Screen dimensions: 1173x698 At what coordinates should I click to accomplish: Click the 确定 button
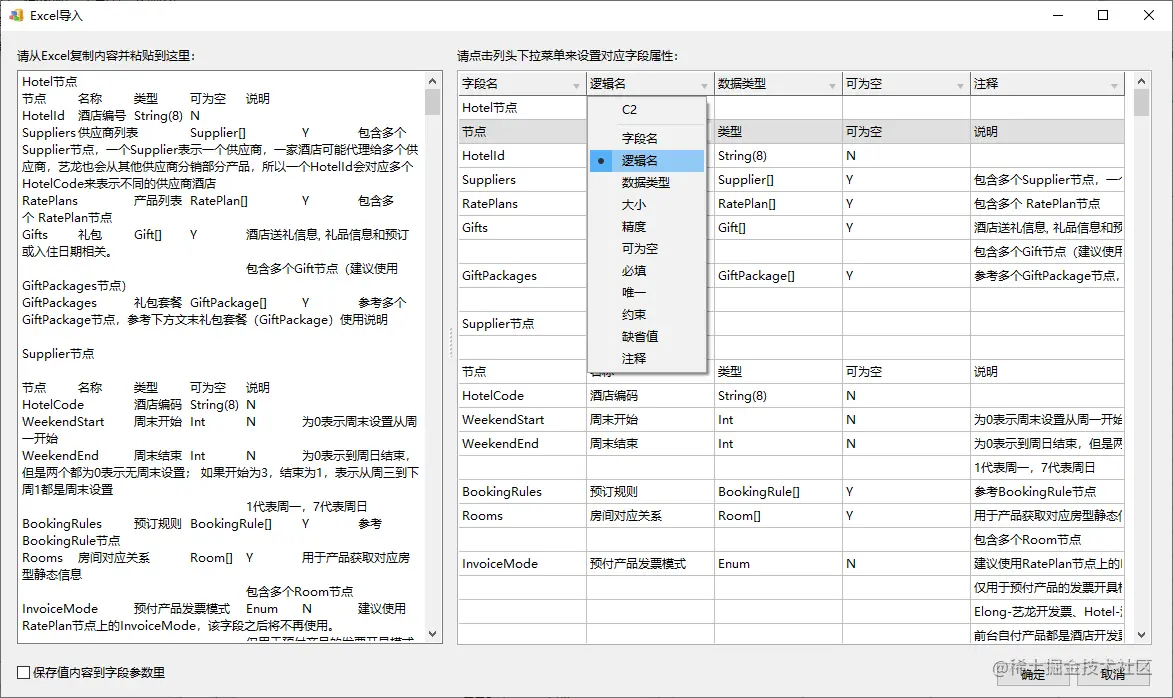coord(1032,673)
